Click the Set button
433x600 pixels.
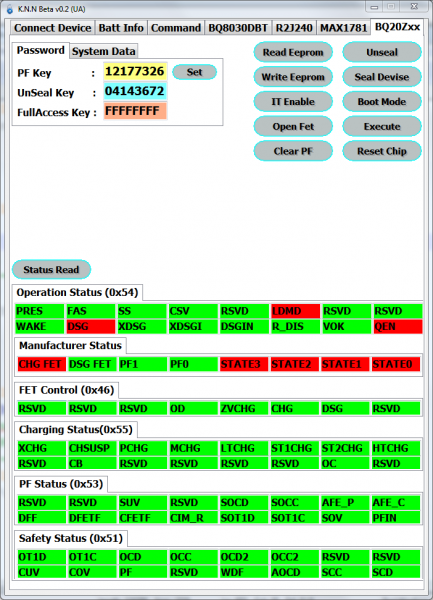tap(194, 72)
